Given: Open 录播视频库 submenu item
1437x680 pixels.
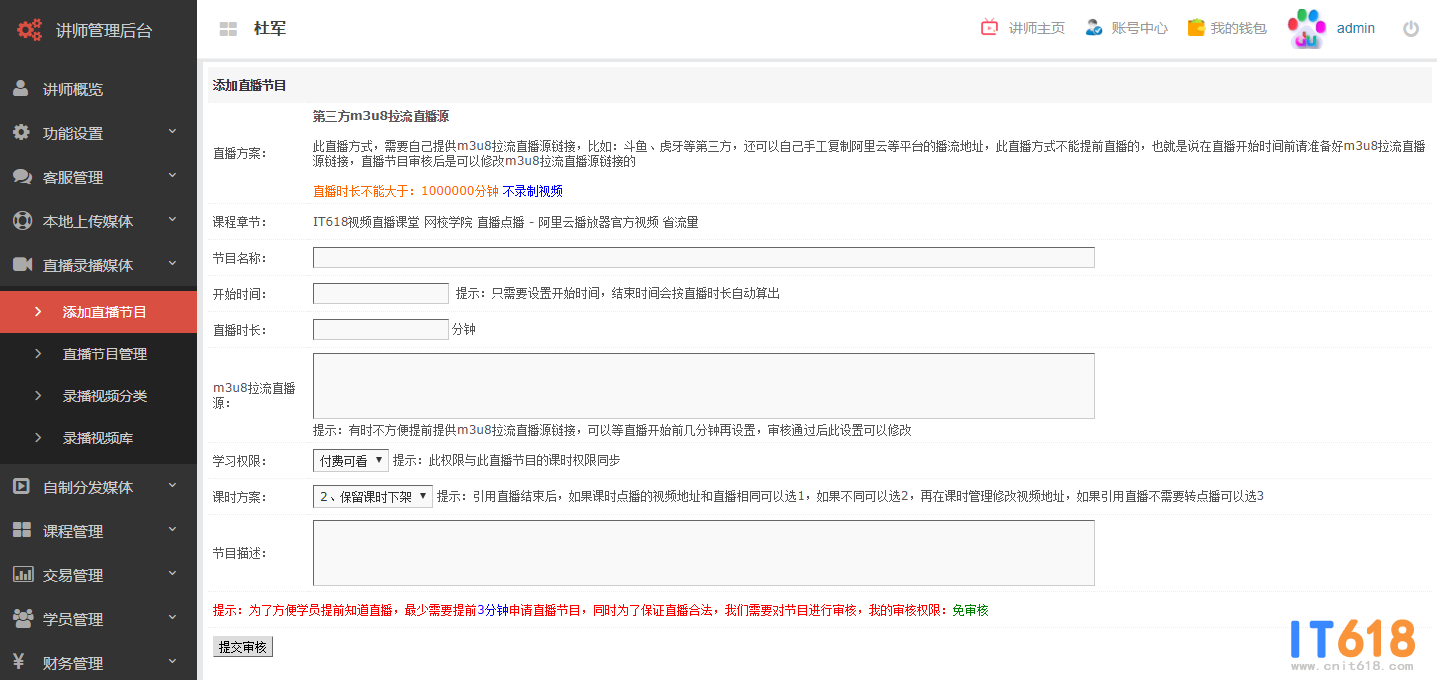Looking at the screenshot, I should tap(98, 438).
